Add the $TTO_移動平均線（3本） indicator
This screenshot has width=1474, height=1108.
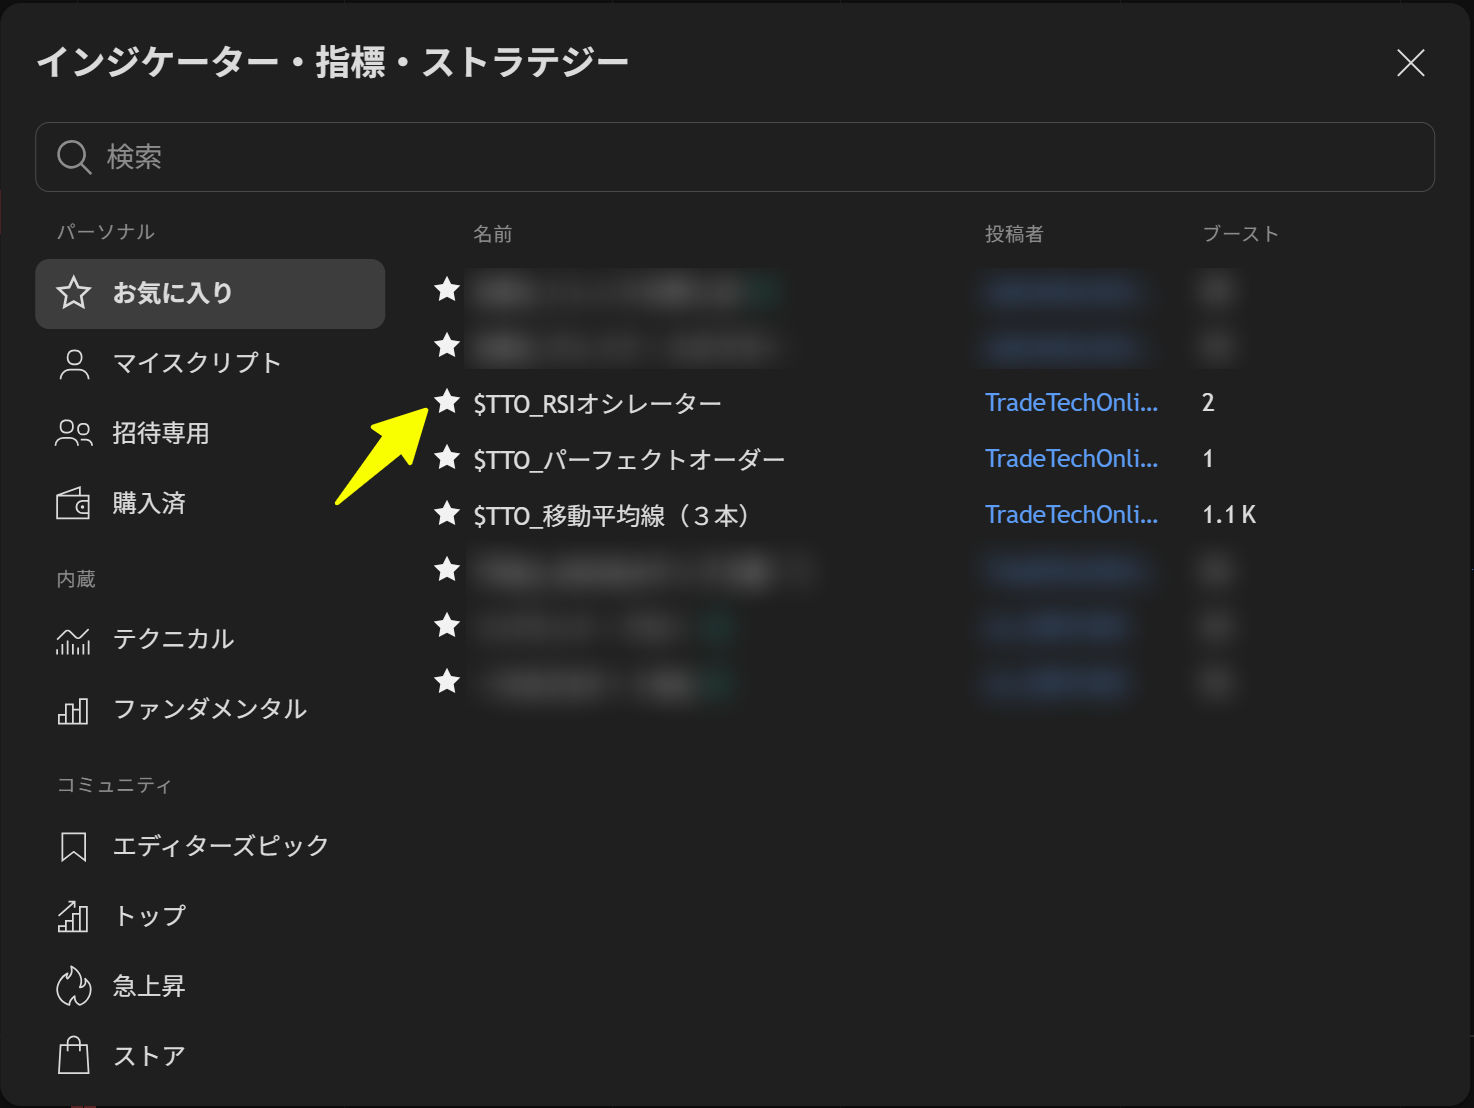(615, 516)
